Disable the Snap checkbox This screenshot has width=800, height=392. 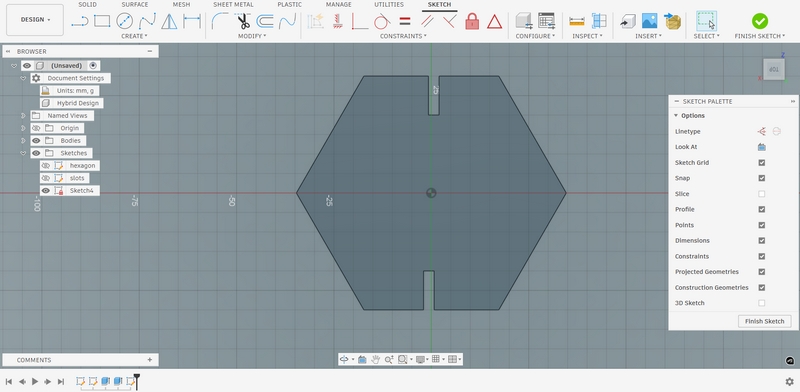point(762,178)
